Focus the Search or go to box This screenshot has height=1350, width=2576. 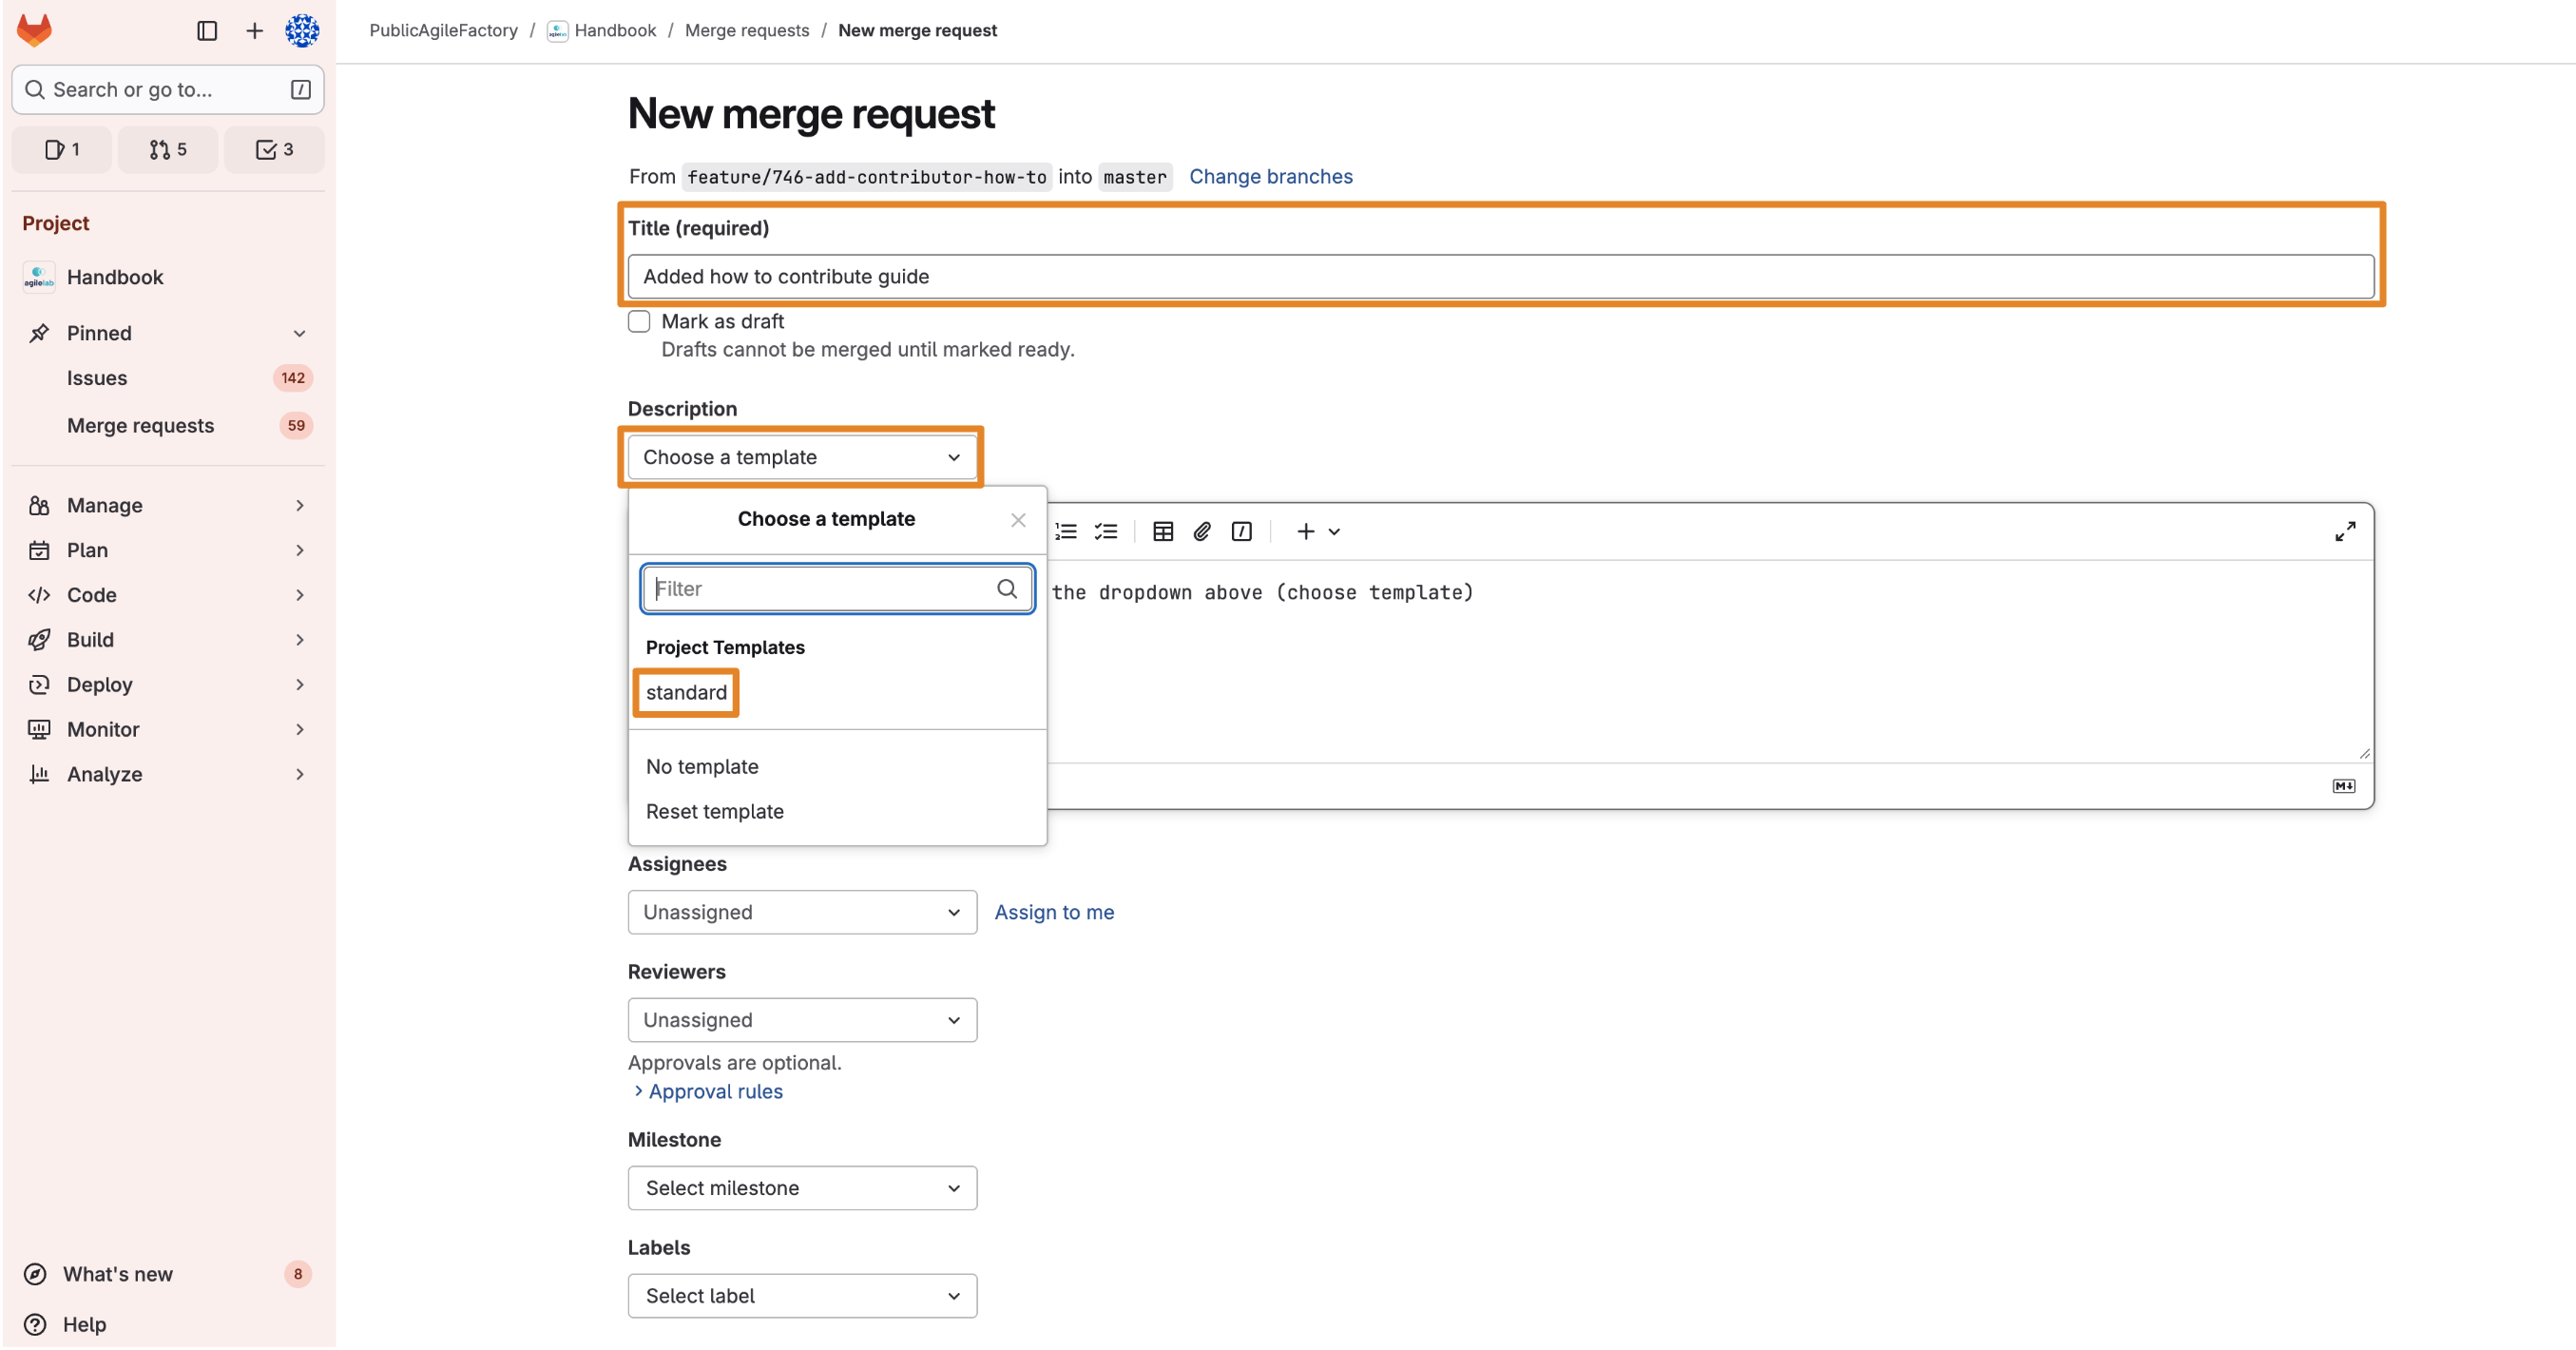[x=168, y=90]
